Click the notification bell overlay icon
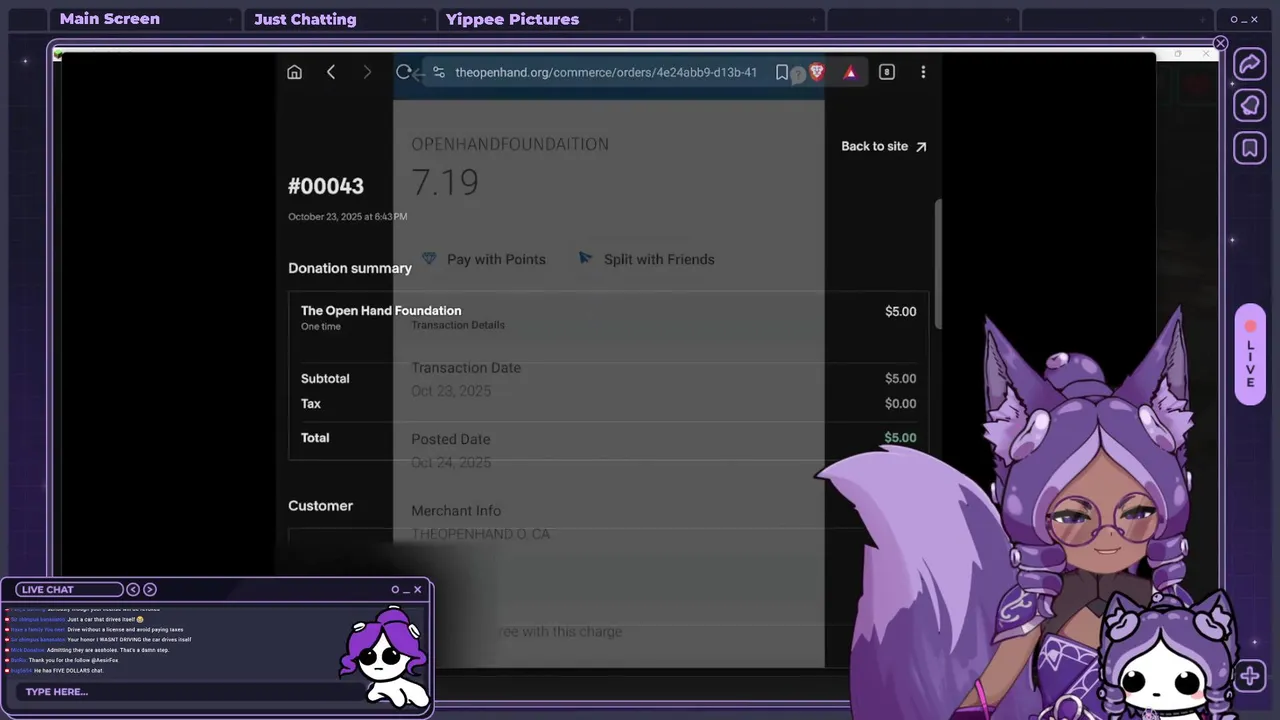Image resolution: width=1280 pixels, height=720 pixels. pos(1250,106)
